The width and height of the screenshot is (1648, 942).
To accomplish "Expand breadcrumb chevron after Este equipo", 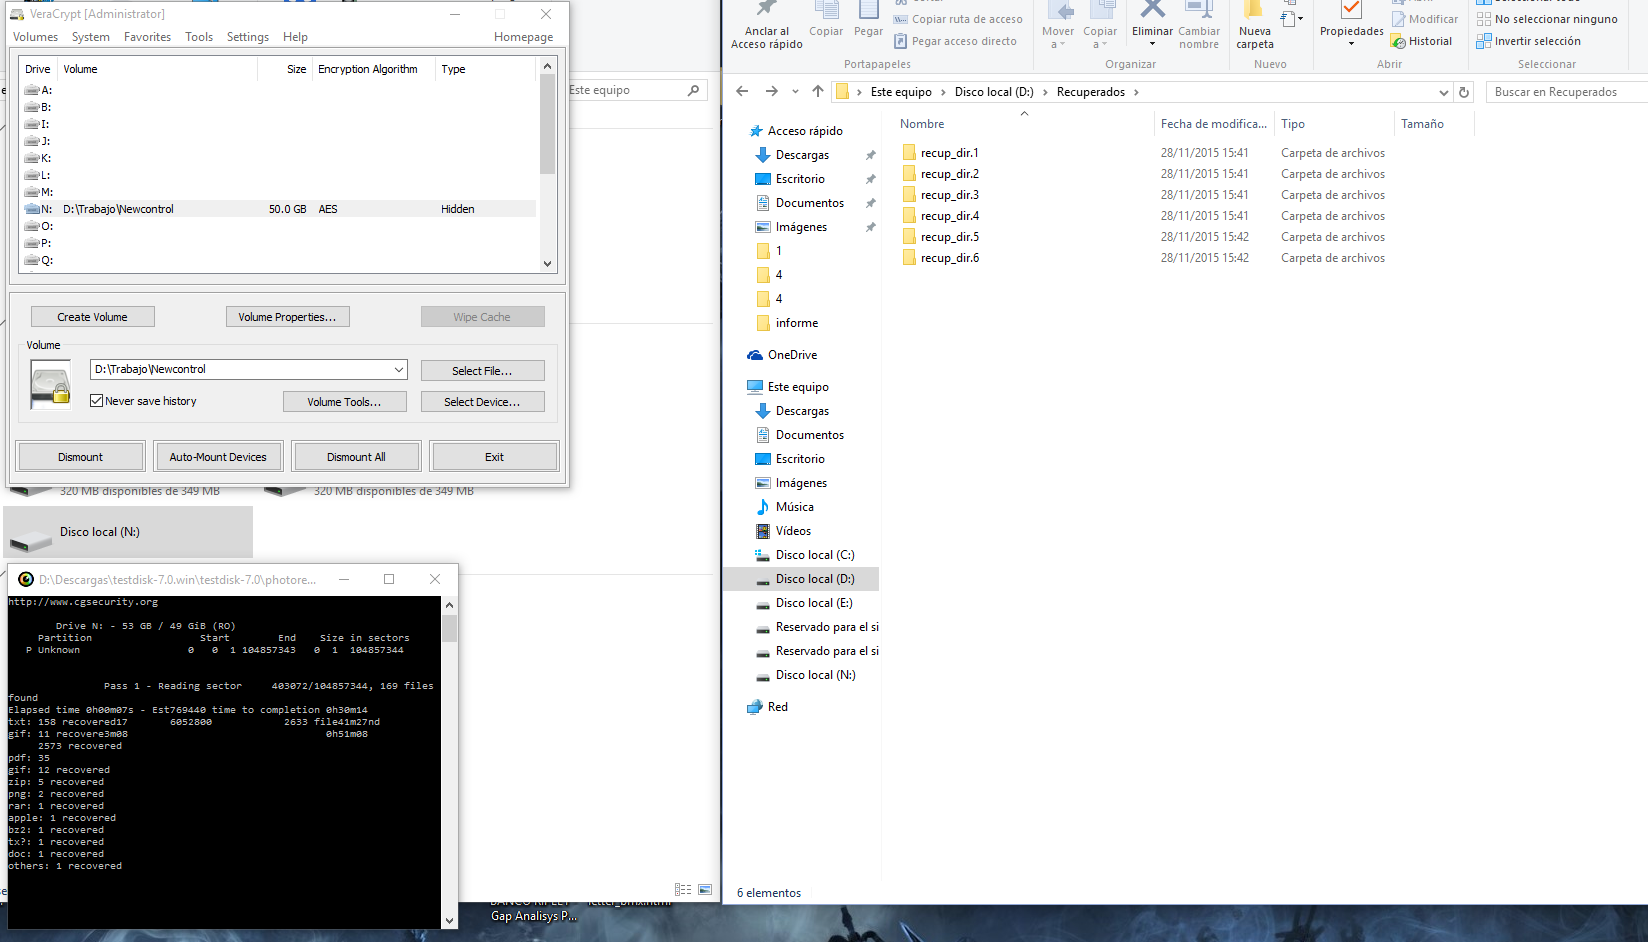I will click(943, 92).
